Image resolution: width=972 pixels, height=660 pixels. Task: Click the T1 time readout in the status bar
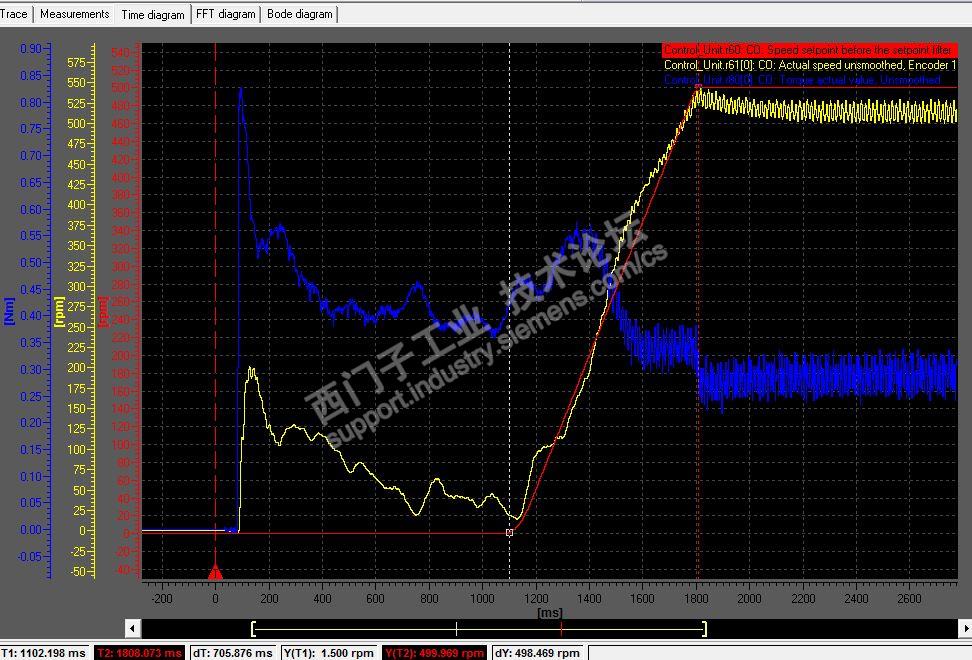pyautogui.click(x=45, y=653)
